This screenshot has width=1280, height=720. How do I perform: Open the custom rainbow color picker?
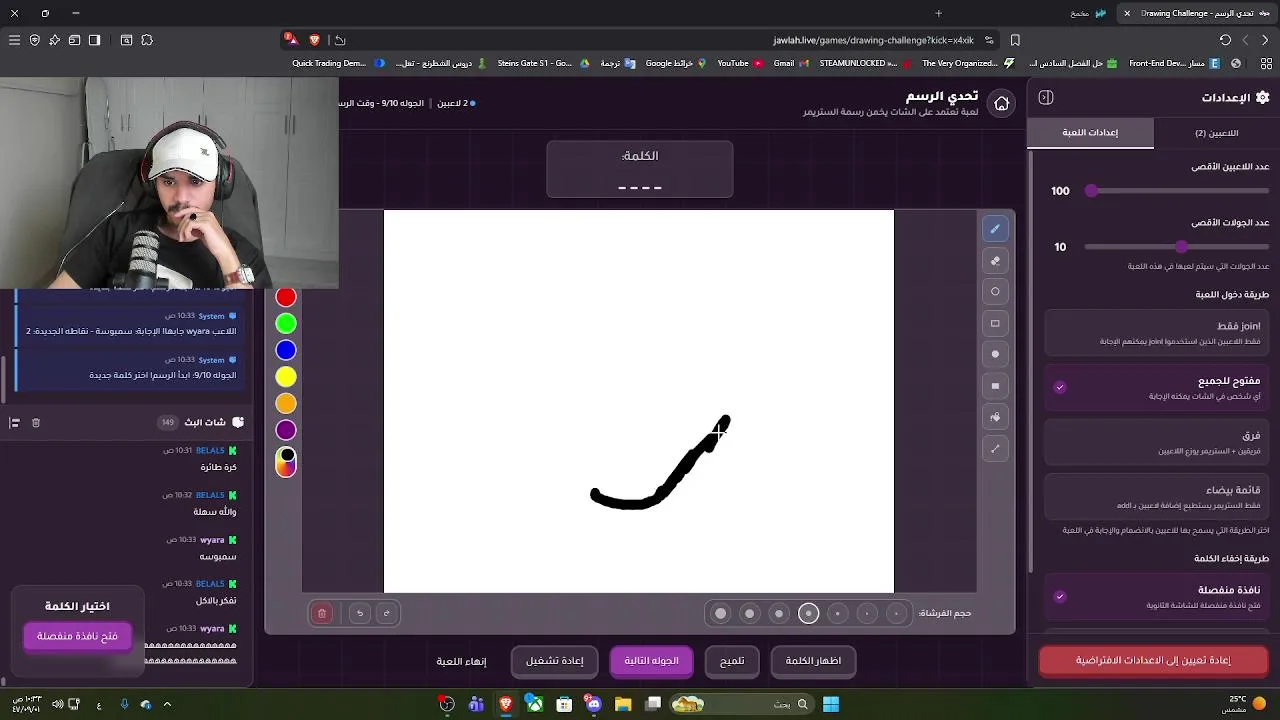(286, 462)
